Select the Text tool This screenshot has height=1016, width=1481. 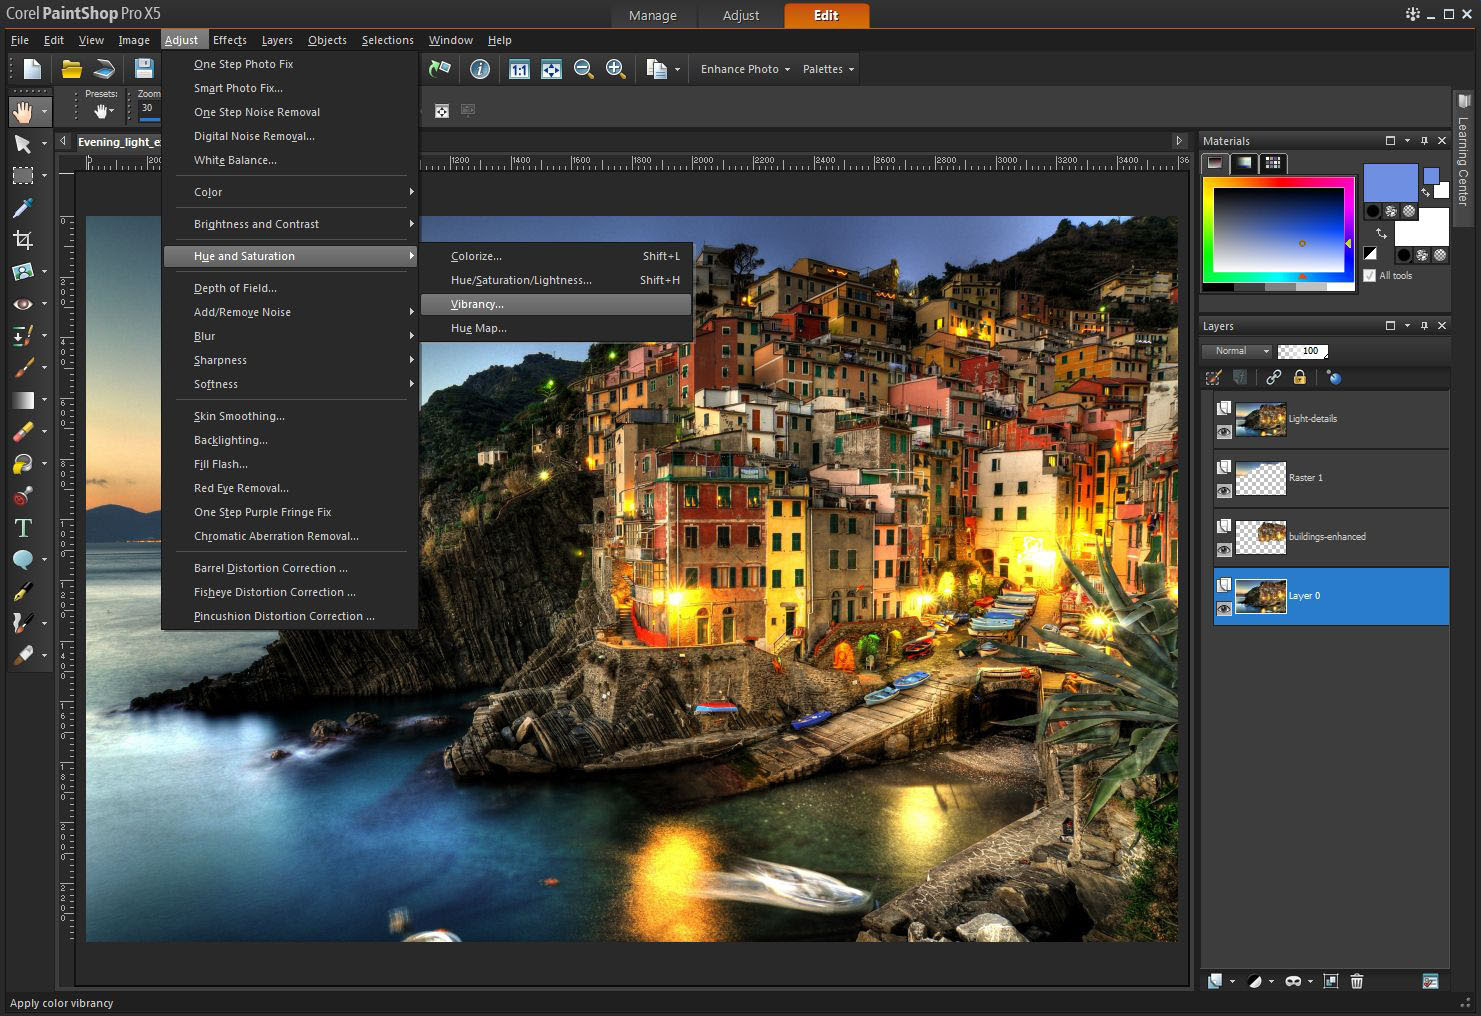click(x=22, y=528)
